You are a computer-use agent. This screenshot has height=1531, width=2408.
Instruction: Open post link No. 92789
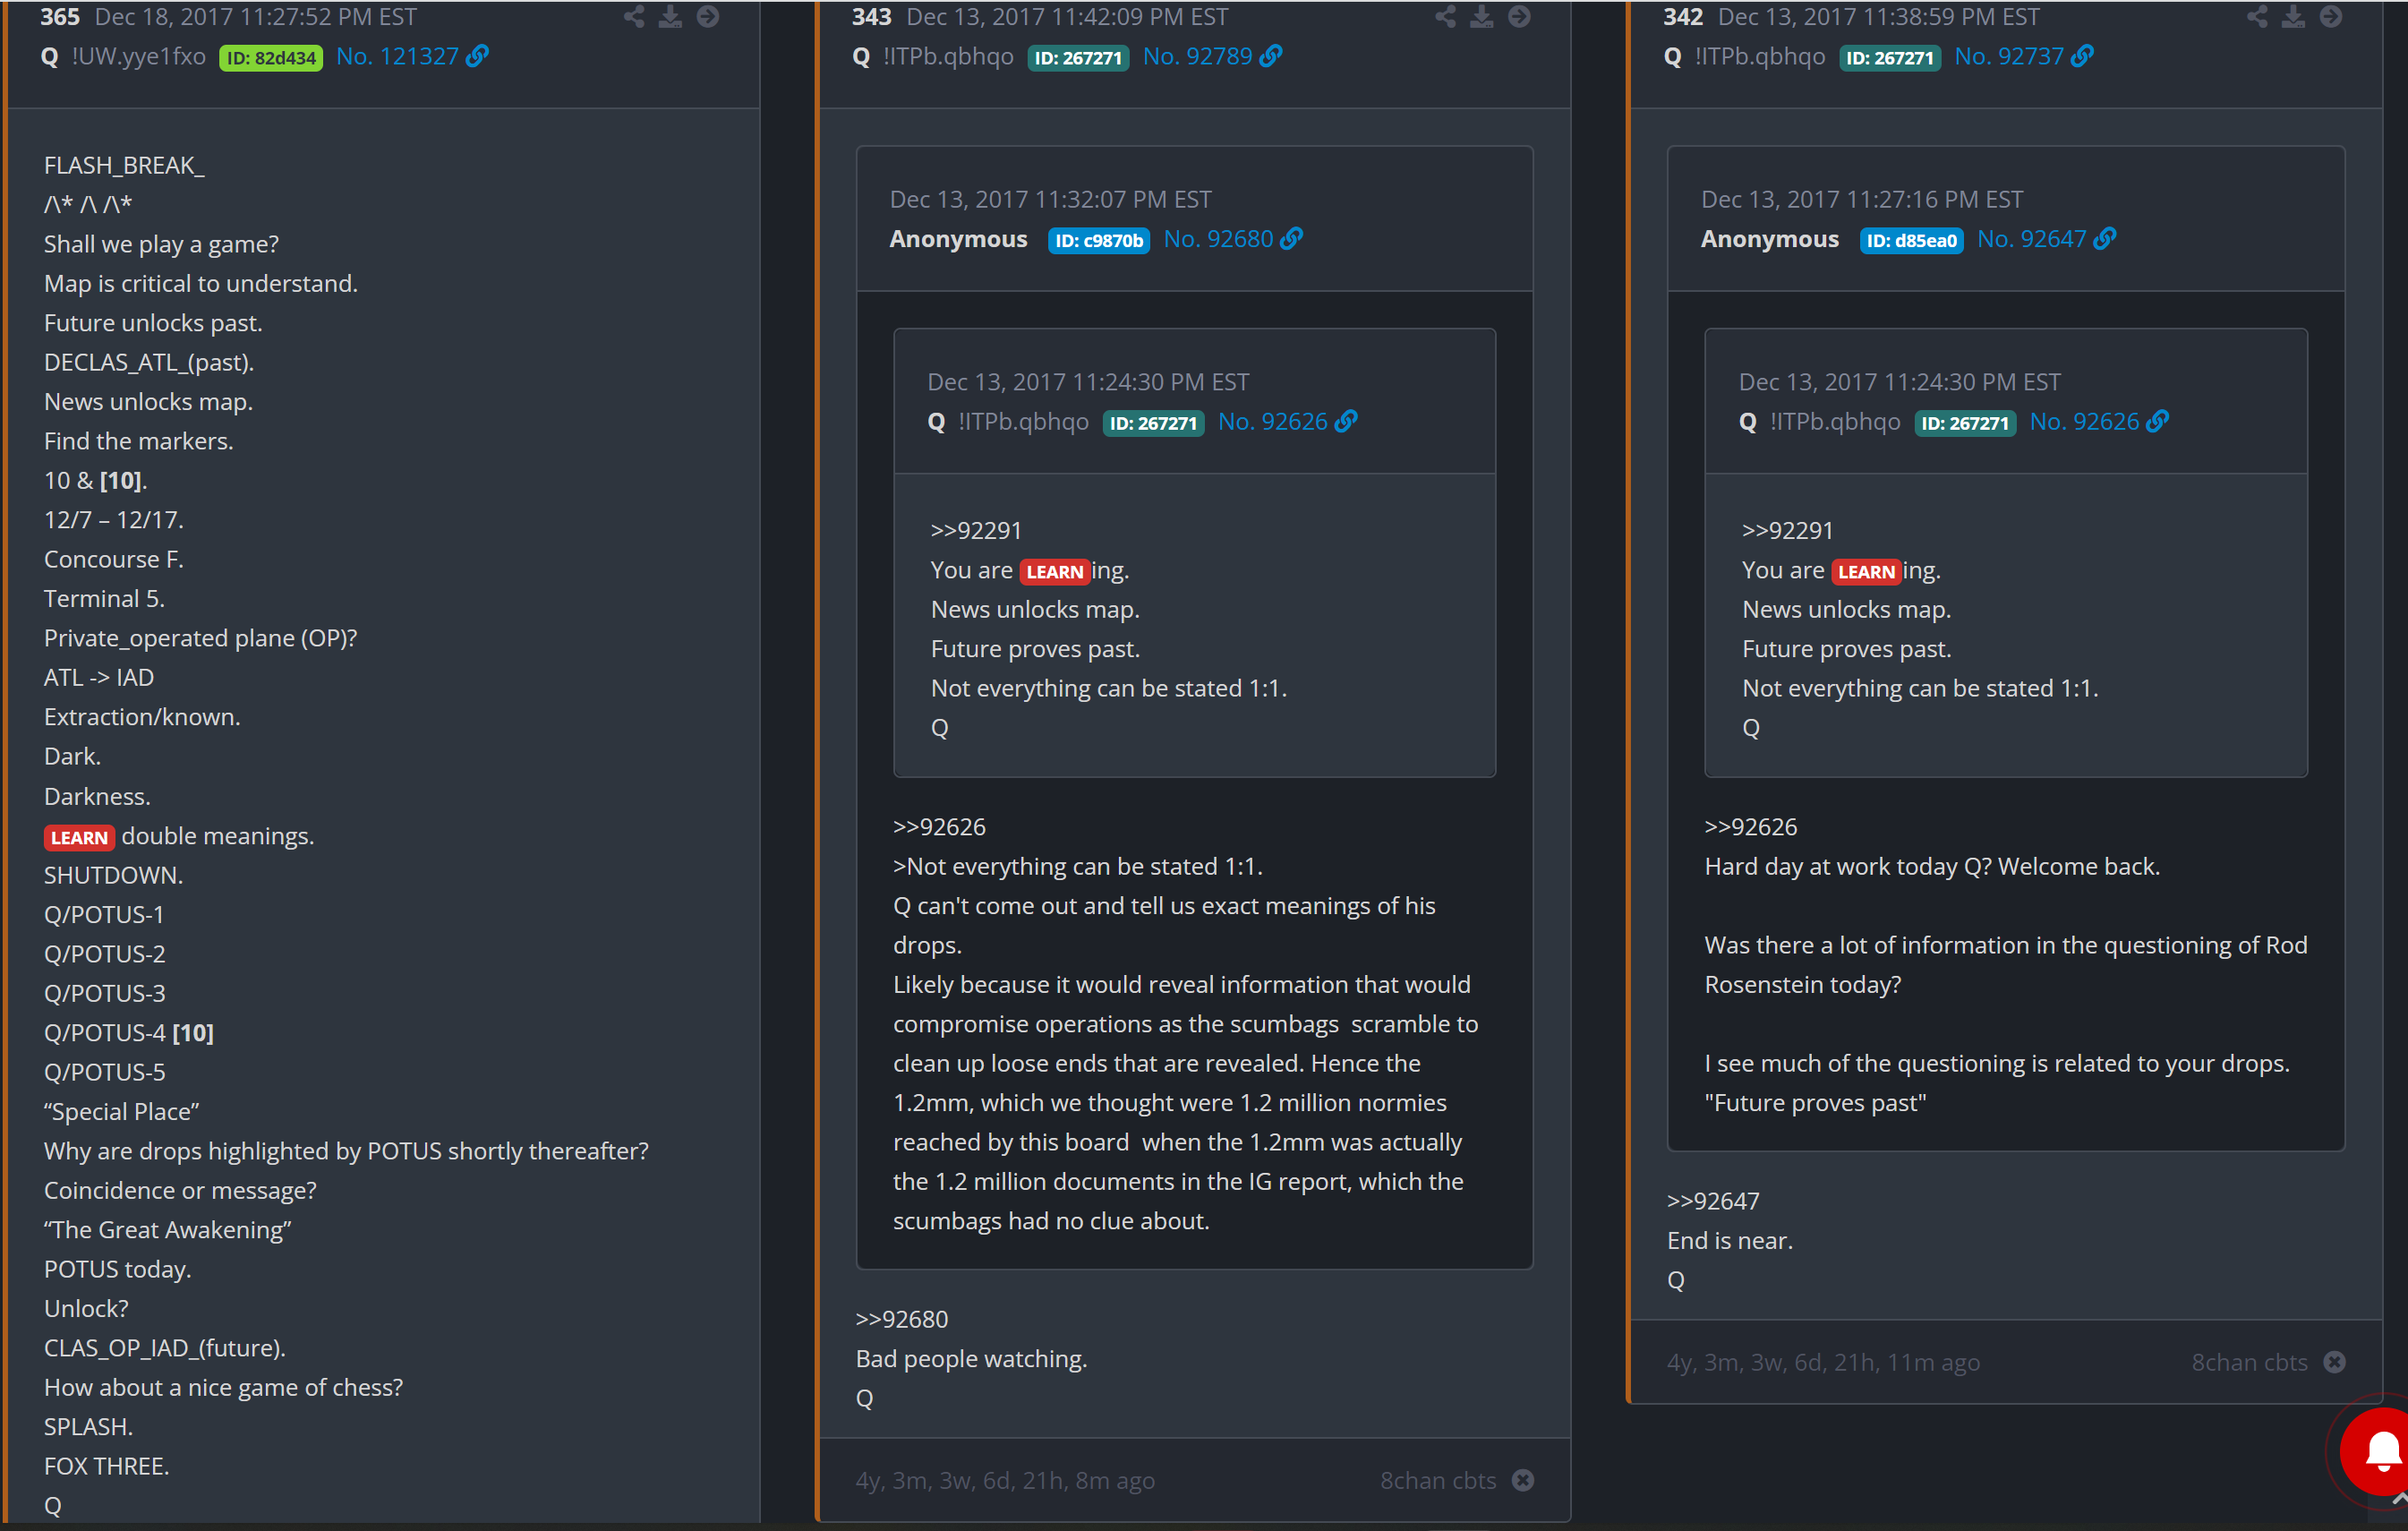[x=1197, y=57]
